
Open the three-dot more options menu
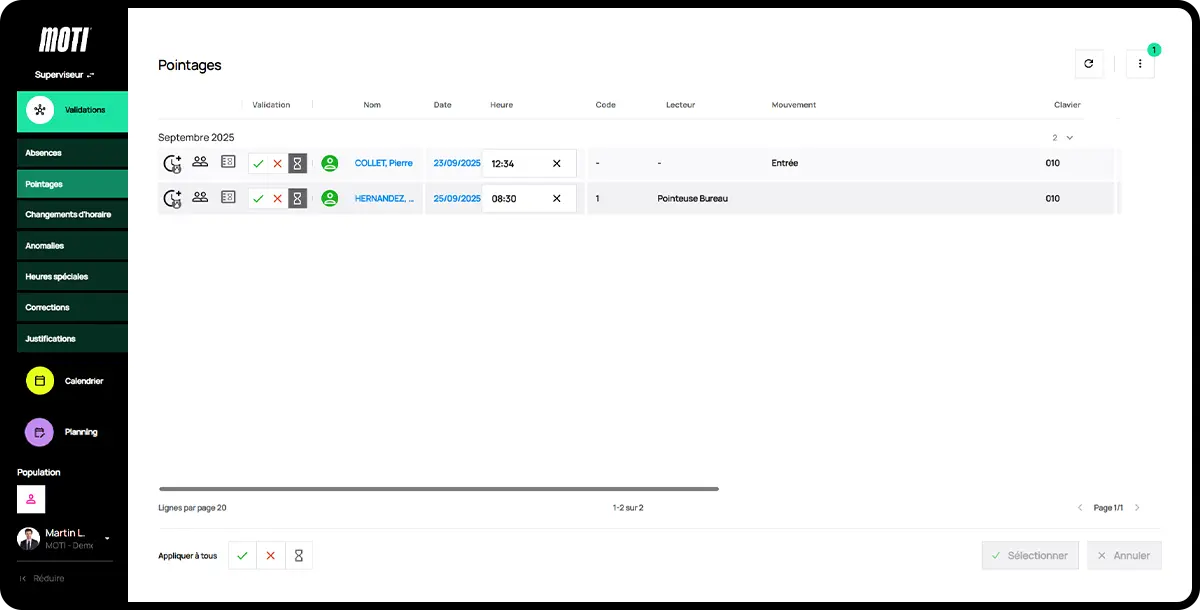[1140, 64]
